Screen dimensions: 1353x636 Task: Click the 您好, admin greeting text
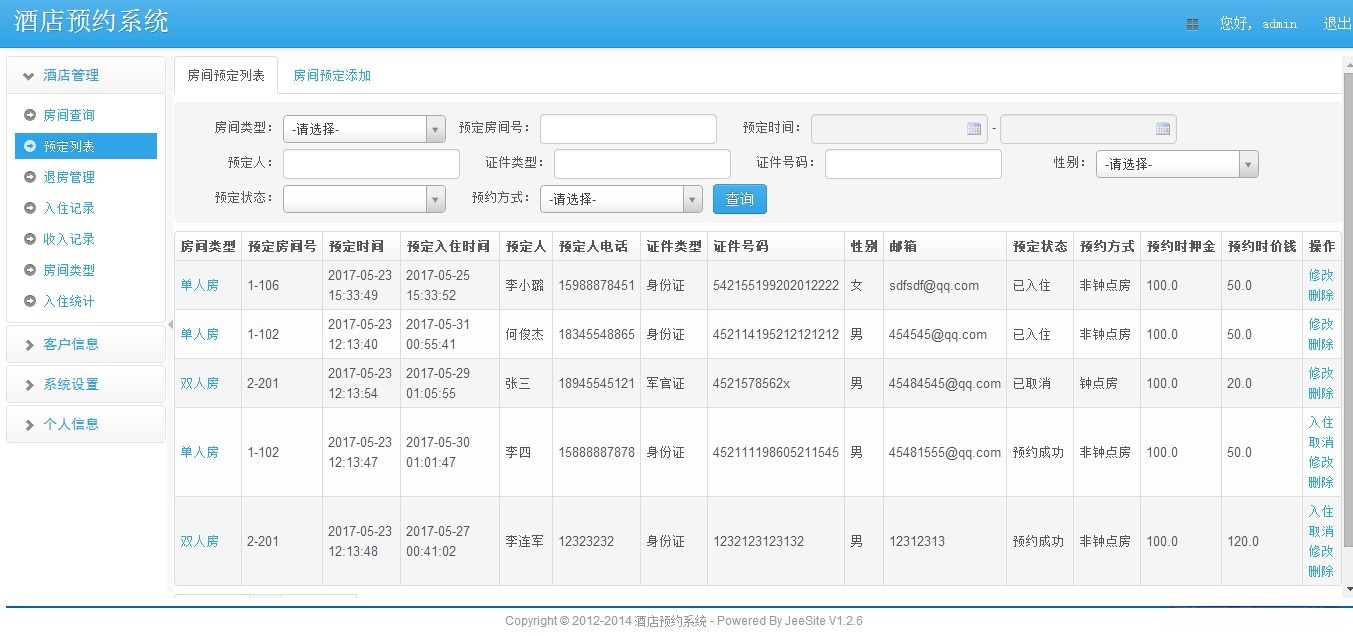(1257, 24)
